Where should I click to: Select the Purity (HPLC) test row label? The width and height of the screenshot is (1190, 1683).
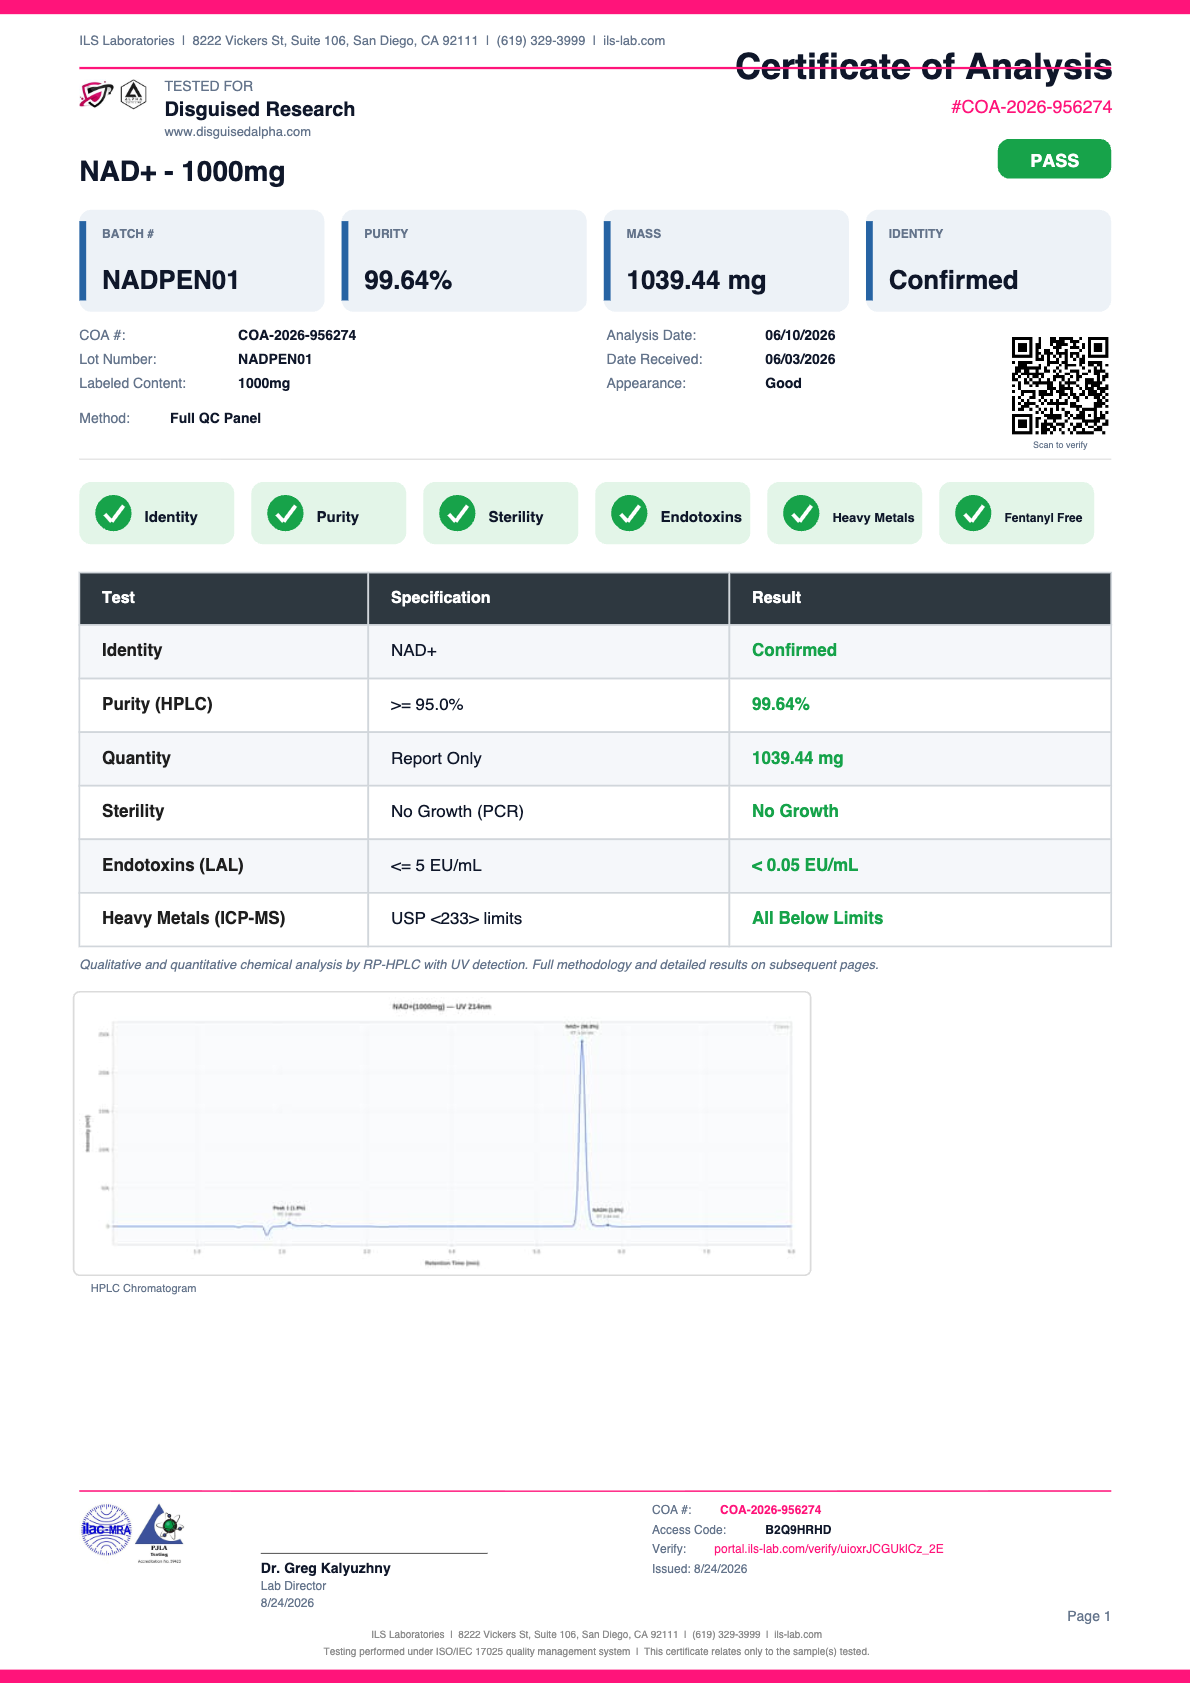coord(157,704)
